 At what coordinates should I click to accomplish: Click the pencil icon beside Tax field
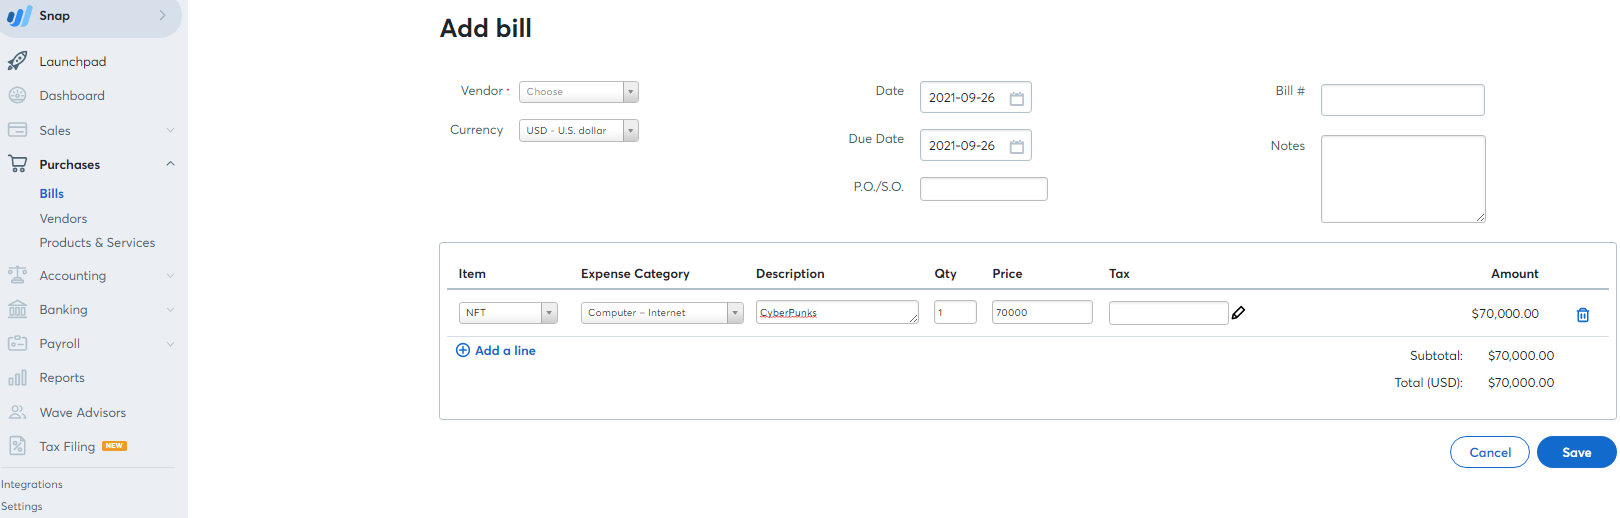click(1238, 313)
